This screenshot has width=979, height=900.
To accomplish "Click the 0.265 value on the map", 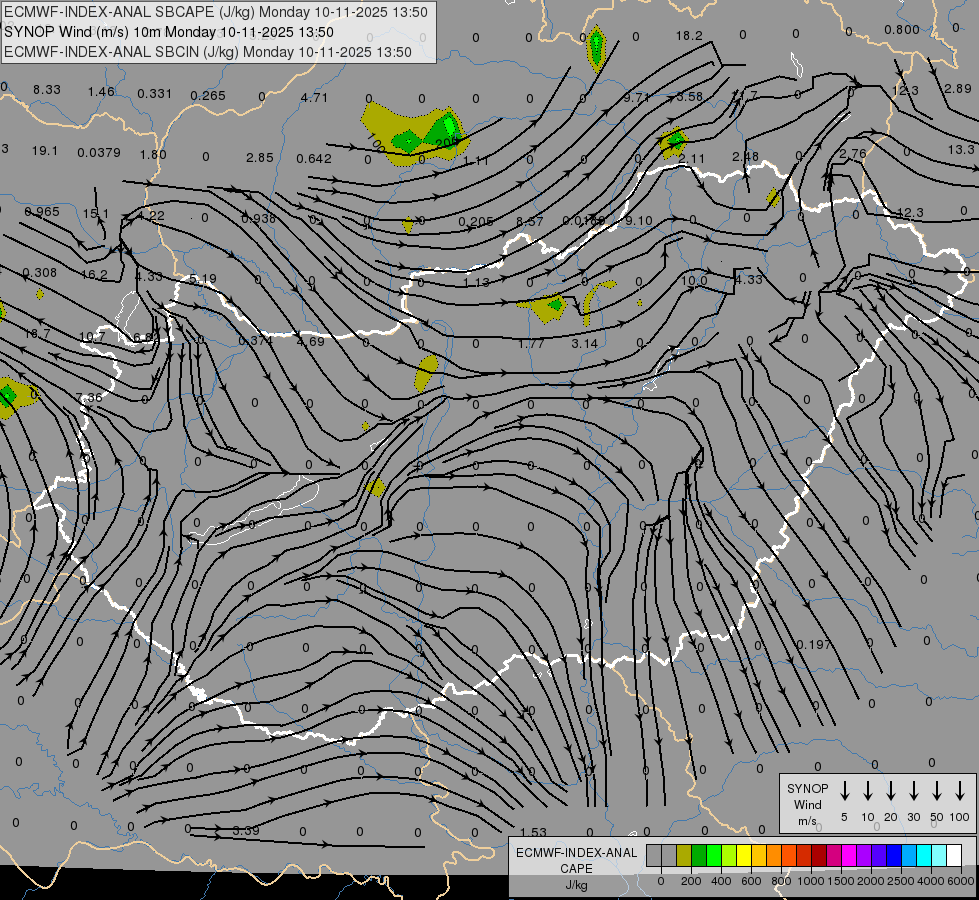I will (208, 96).
